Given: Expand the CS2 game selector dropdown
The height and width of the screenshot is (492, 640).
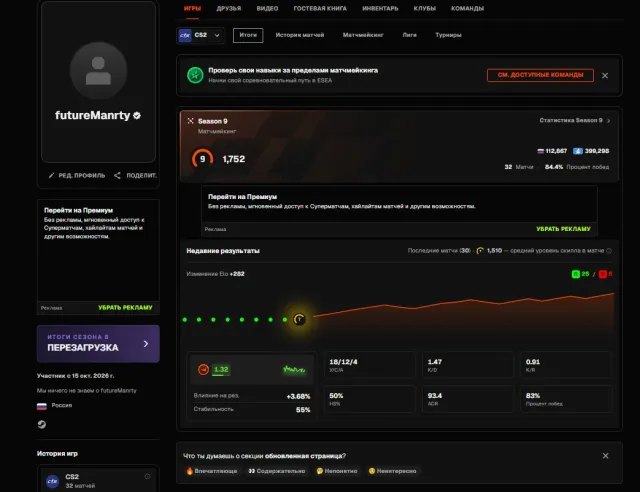Looking at the screenshot, I should pos(200,36).
